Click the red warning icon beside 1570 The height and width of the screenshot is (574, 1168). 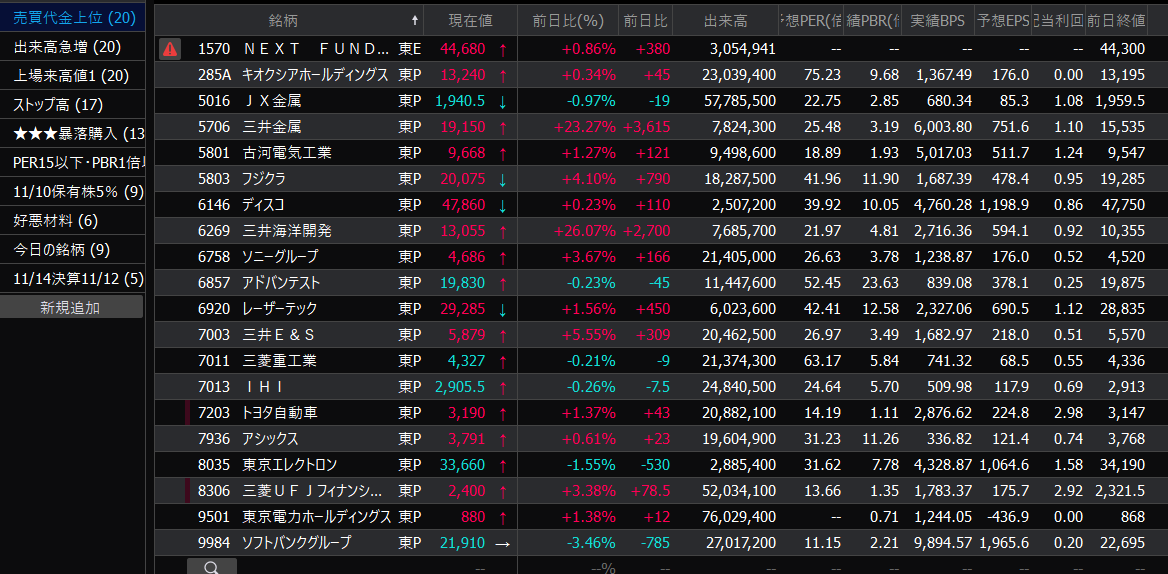coord(170,48)
